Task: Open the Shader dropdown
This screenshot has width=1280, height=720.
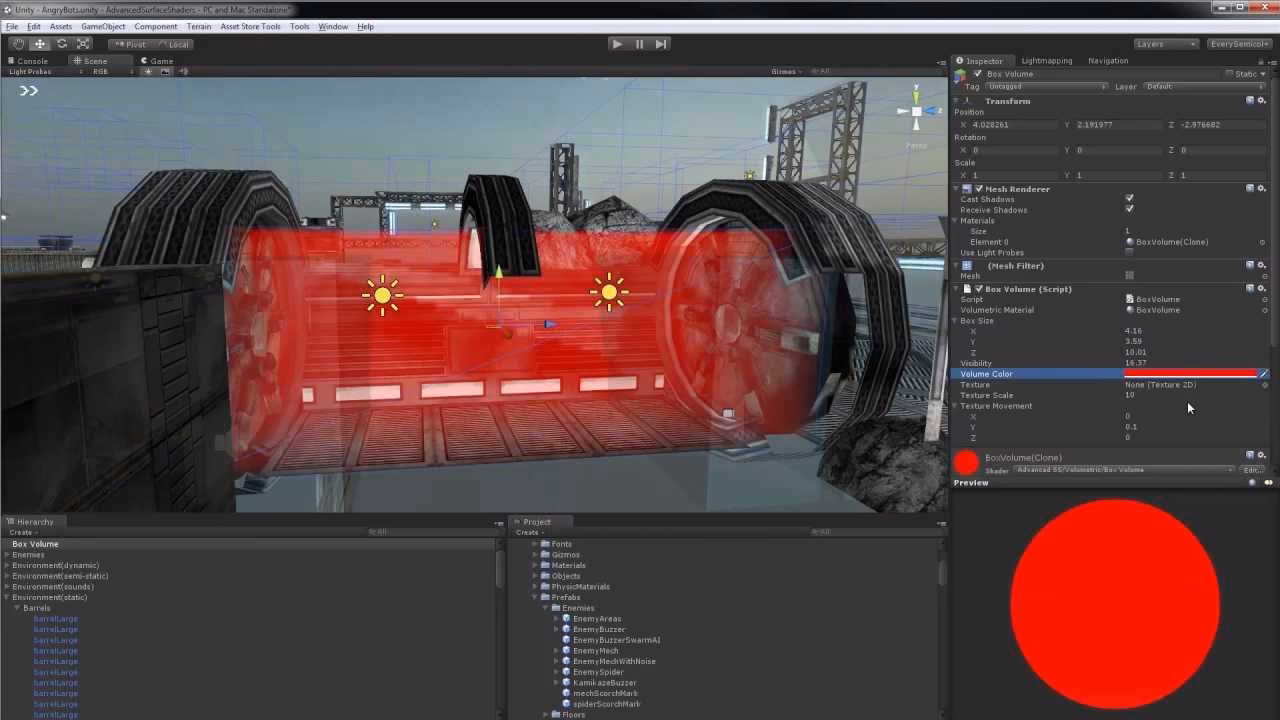Action: 1124,470
